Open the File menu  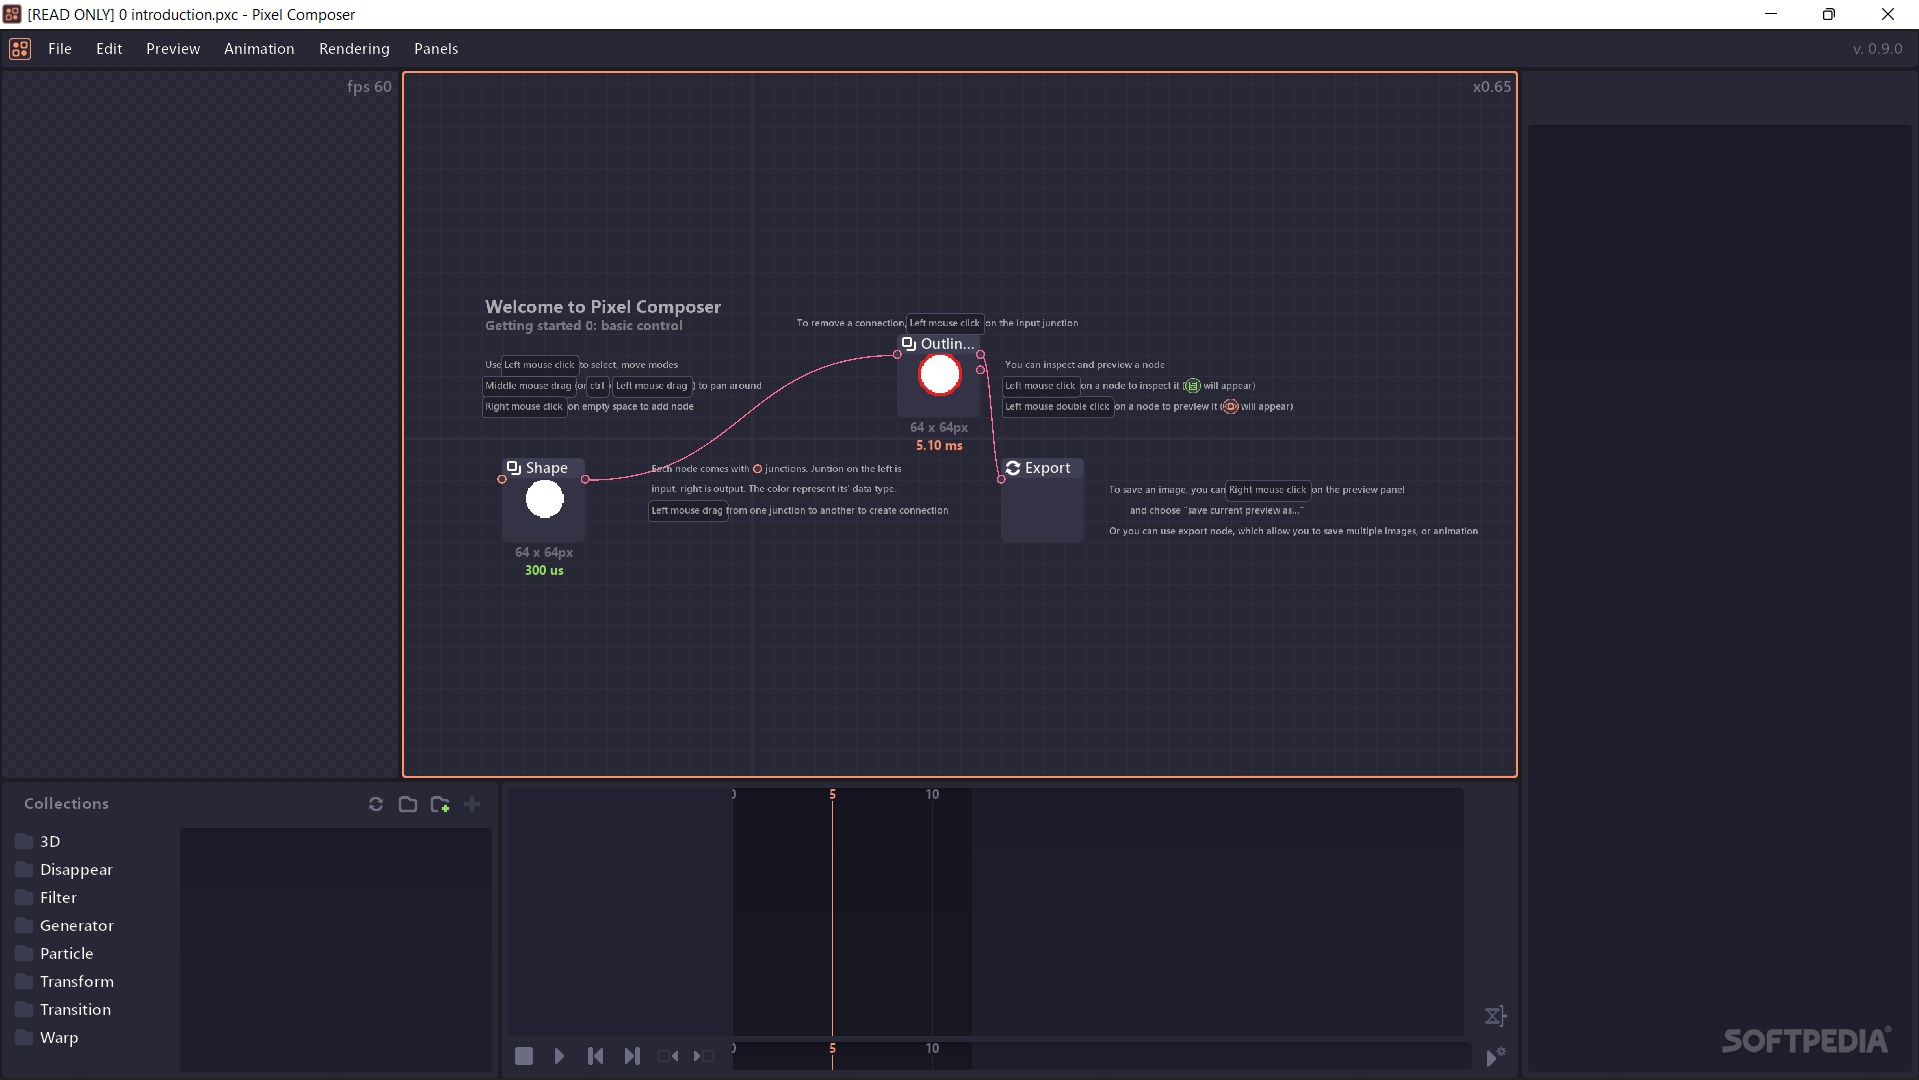point(60,48)
